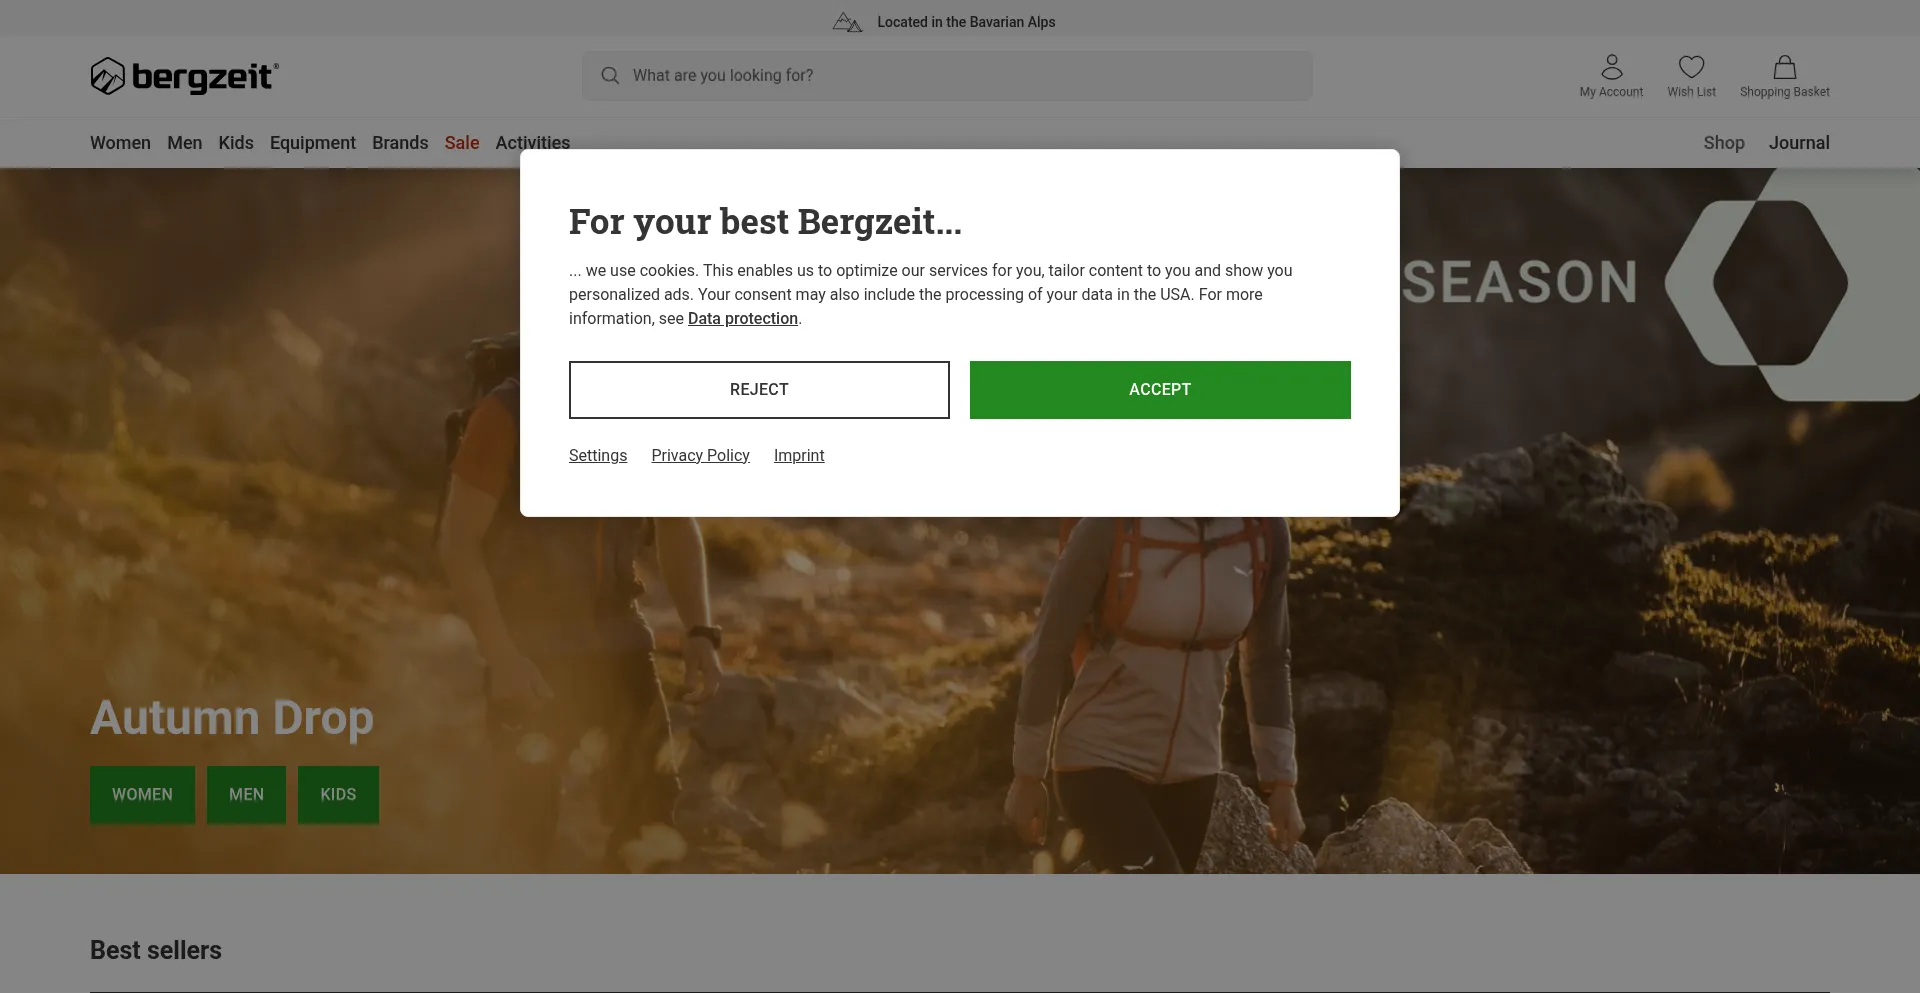Open the Sale menu
Image resolution: width=1920 pixels, height=993 pixels.
462,143
